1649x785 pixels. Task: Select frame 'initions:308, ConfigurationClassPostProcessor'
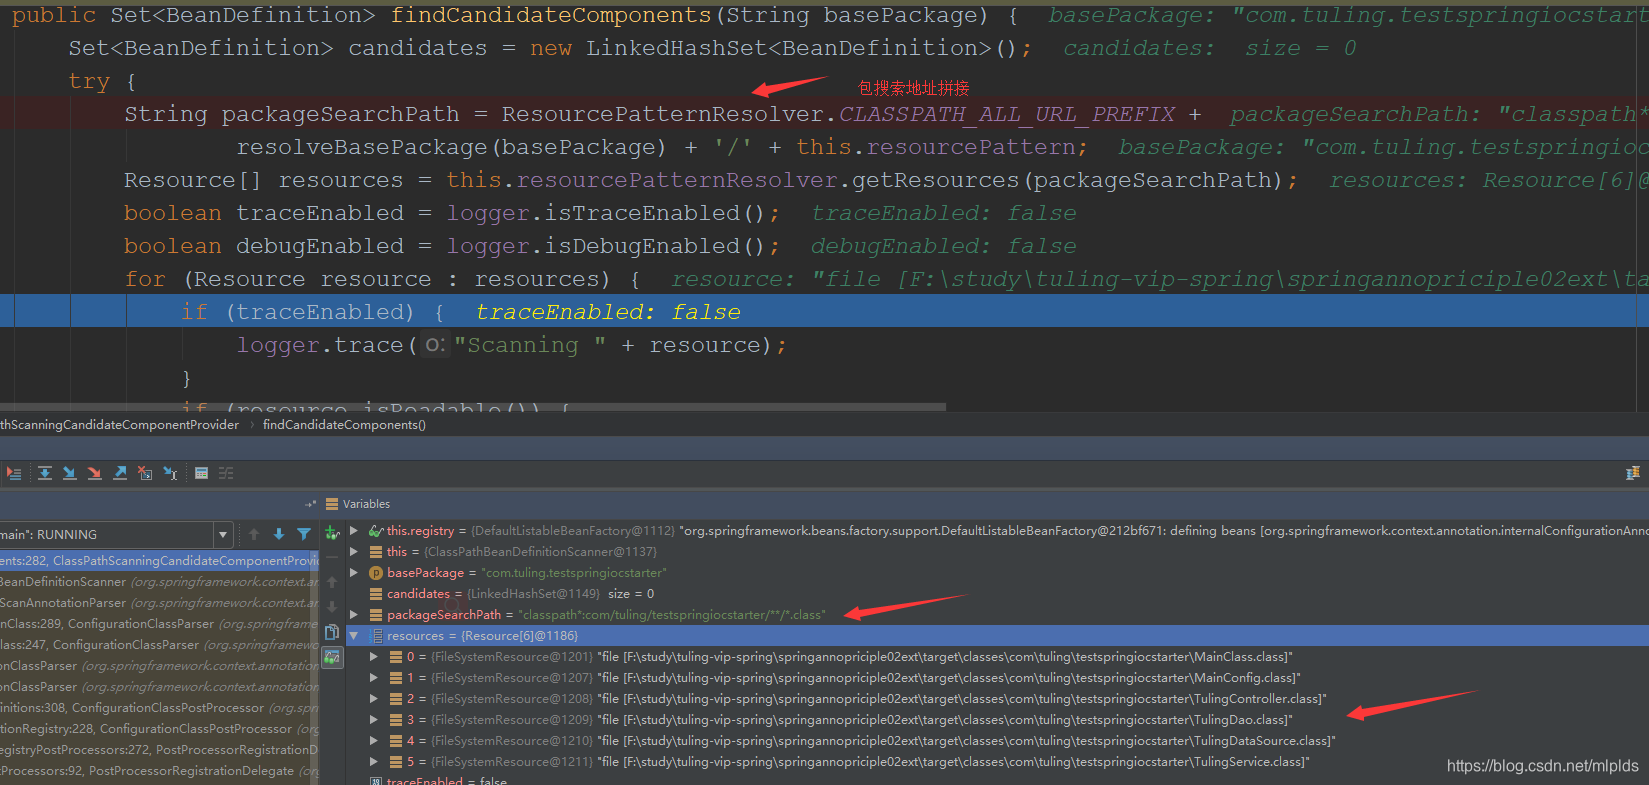[x=159, y=708]
